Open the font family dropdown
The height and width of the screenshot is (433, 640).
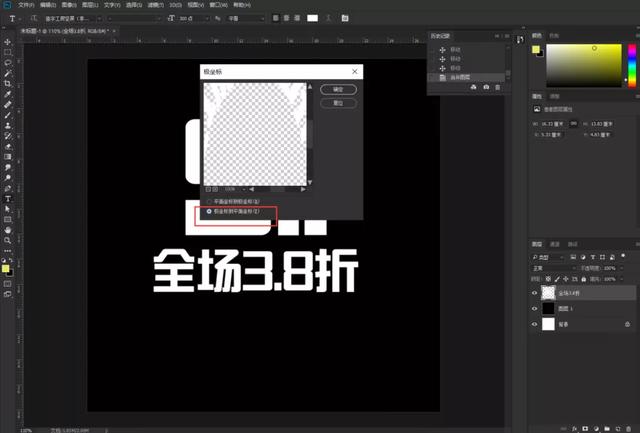click(x=99, y=18)
